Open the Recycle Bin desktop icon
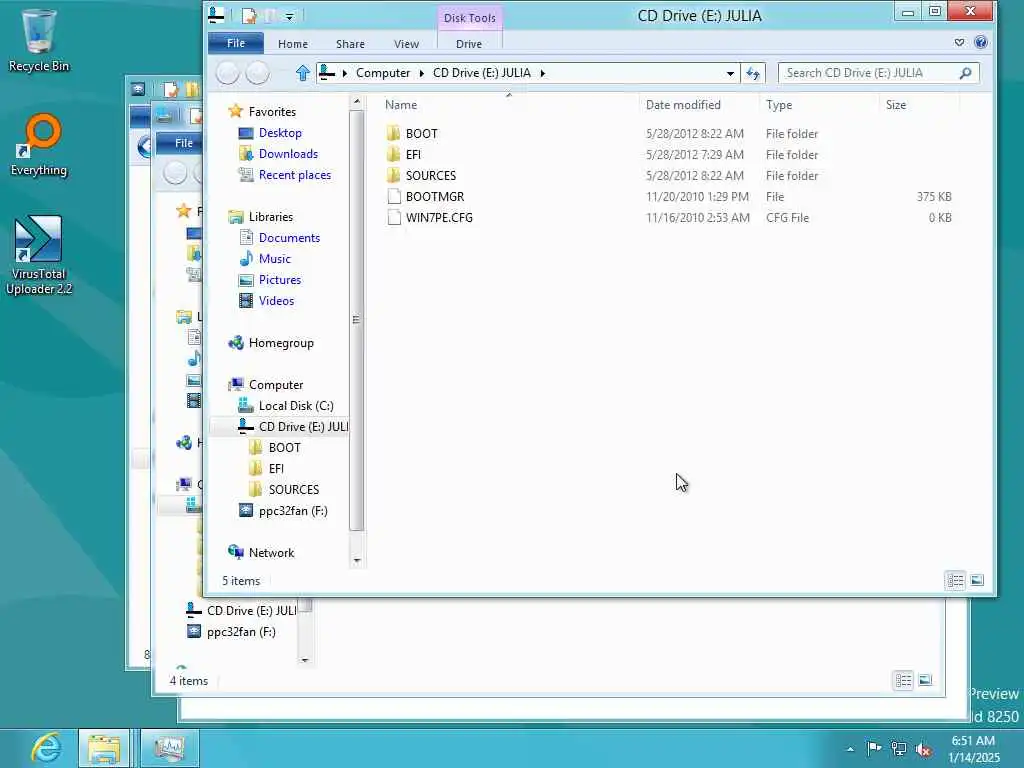 click(38, 40)
